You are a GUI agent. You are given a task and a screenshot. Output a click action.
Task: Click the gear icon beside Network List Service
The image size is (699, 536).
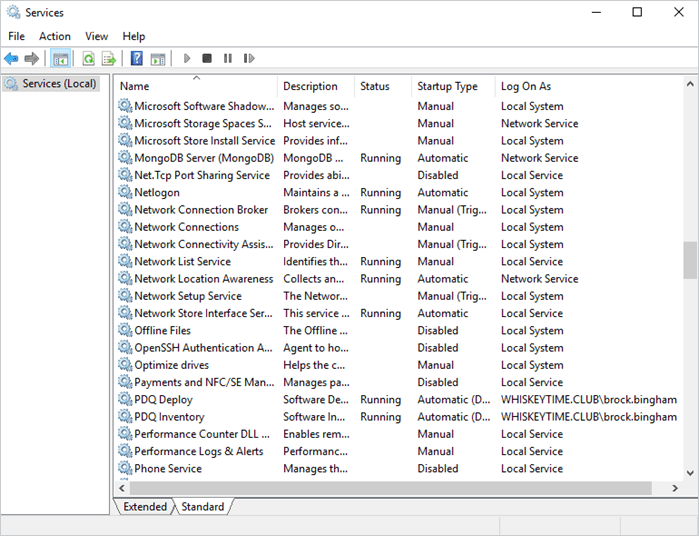[x=125, y=261]
